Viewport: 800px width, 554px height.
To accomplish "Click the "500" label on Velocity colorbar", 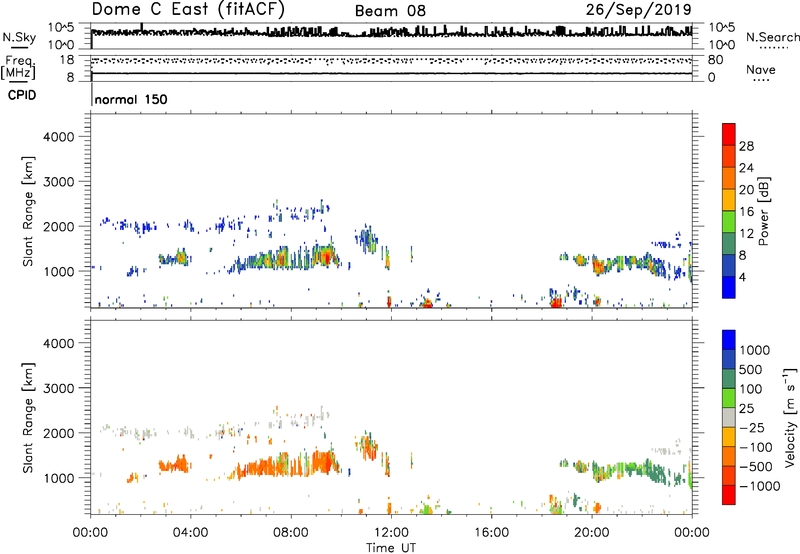I will 750,370.
